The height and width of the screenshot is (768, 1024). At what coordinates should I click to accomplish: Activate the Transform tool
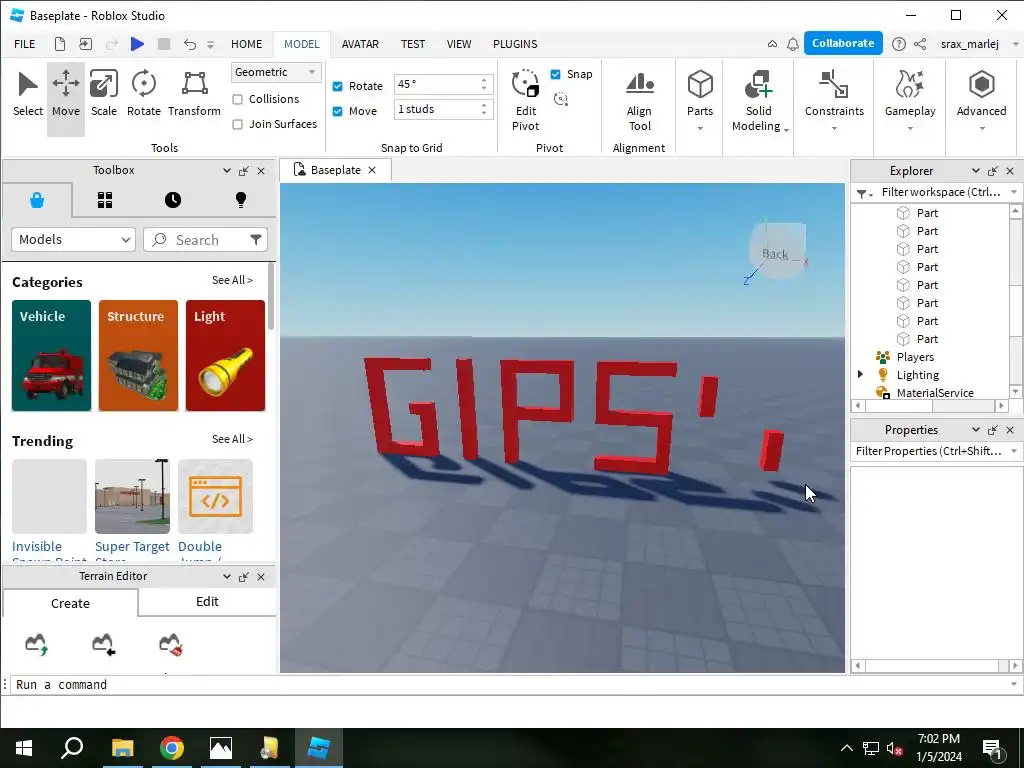tap(194, 95)
